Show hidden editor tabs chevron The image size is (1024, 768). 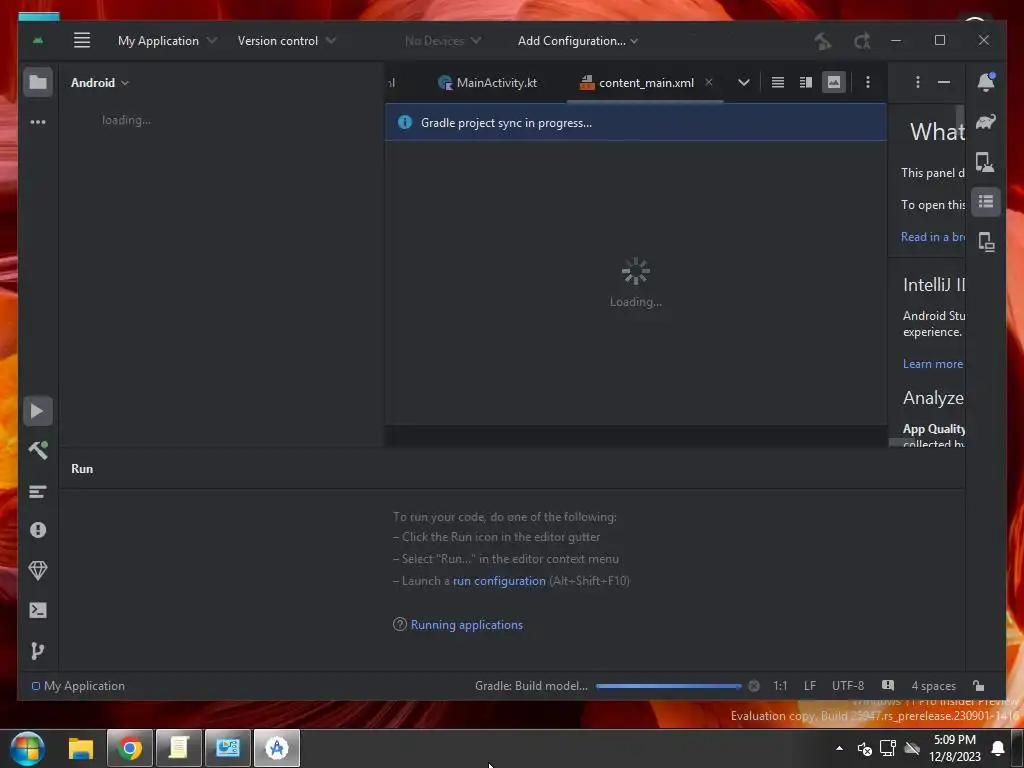744,82
